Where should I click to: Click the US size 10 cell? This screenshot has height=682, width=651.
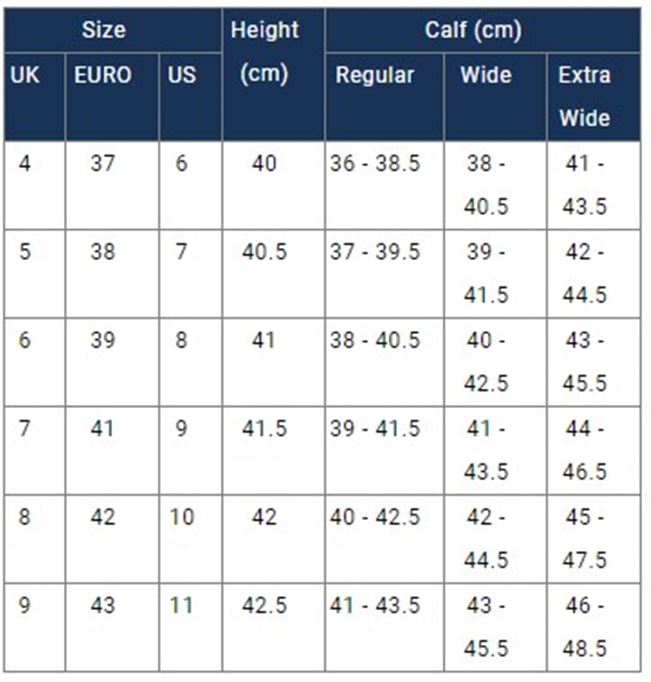[182, 518]
